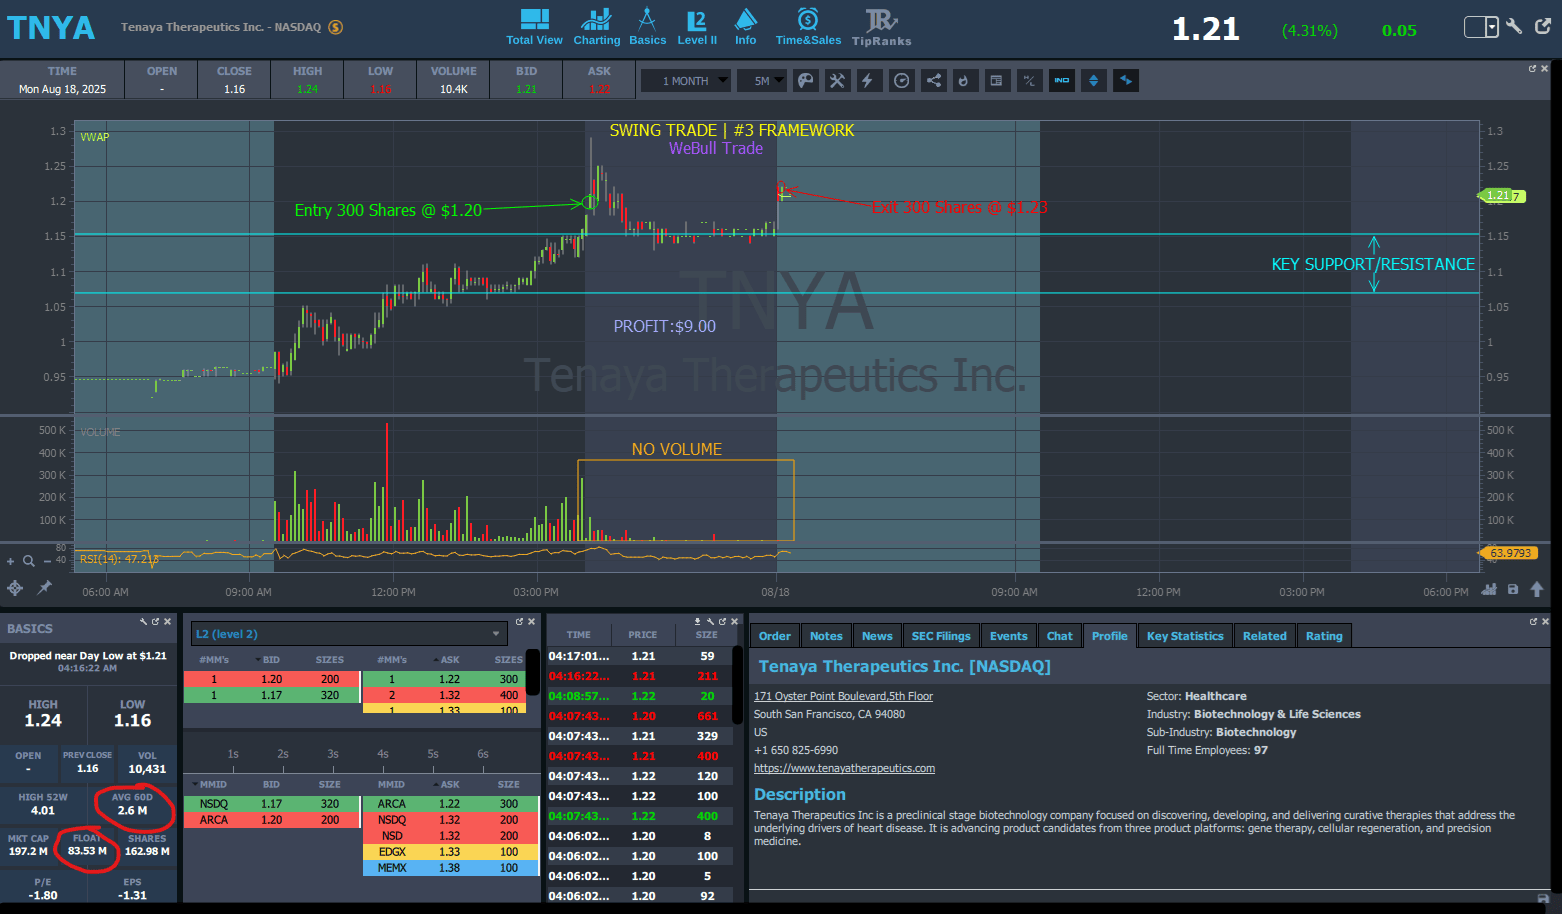Open Basics panel wrench settings
This screenshot has height=914, width=1562.
pyautogui.click(x=144, y=622)
